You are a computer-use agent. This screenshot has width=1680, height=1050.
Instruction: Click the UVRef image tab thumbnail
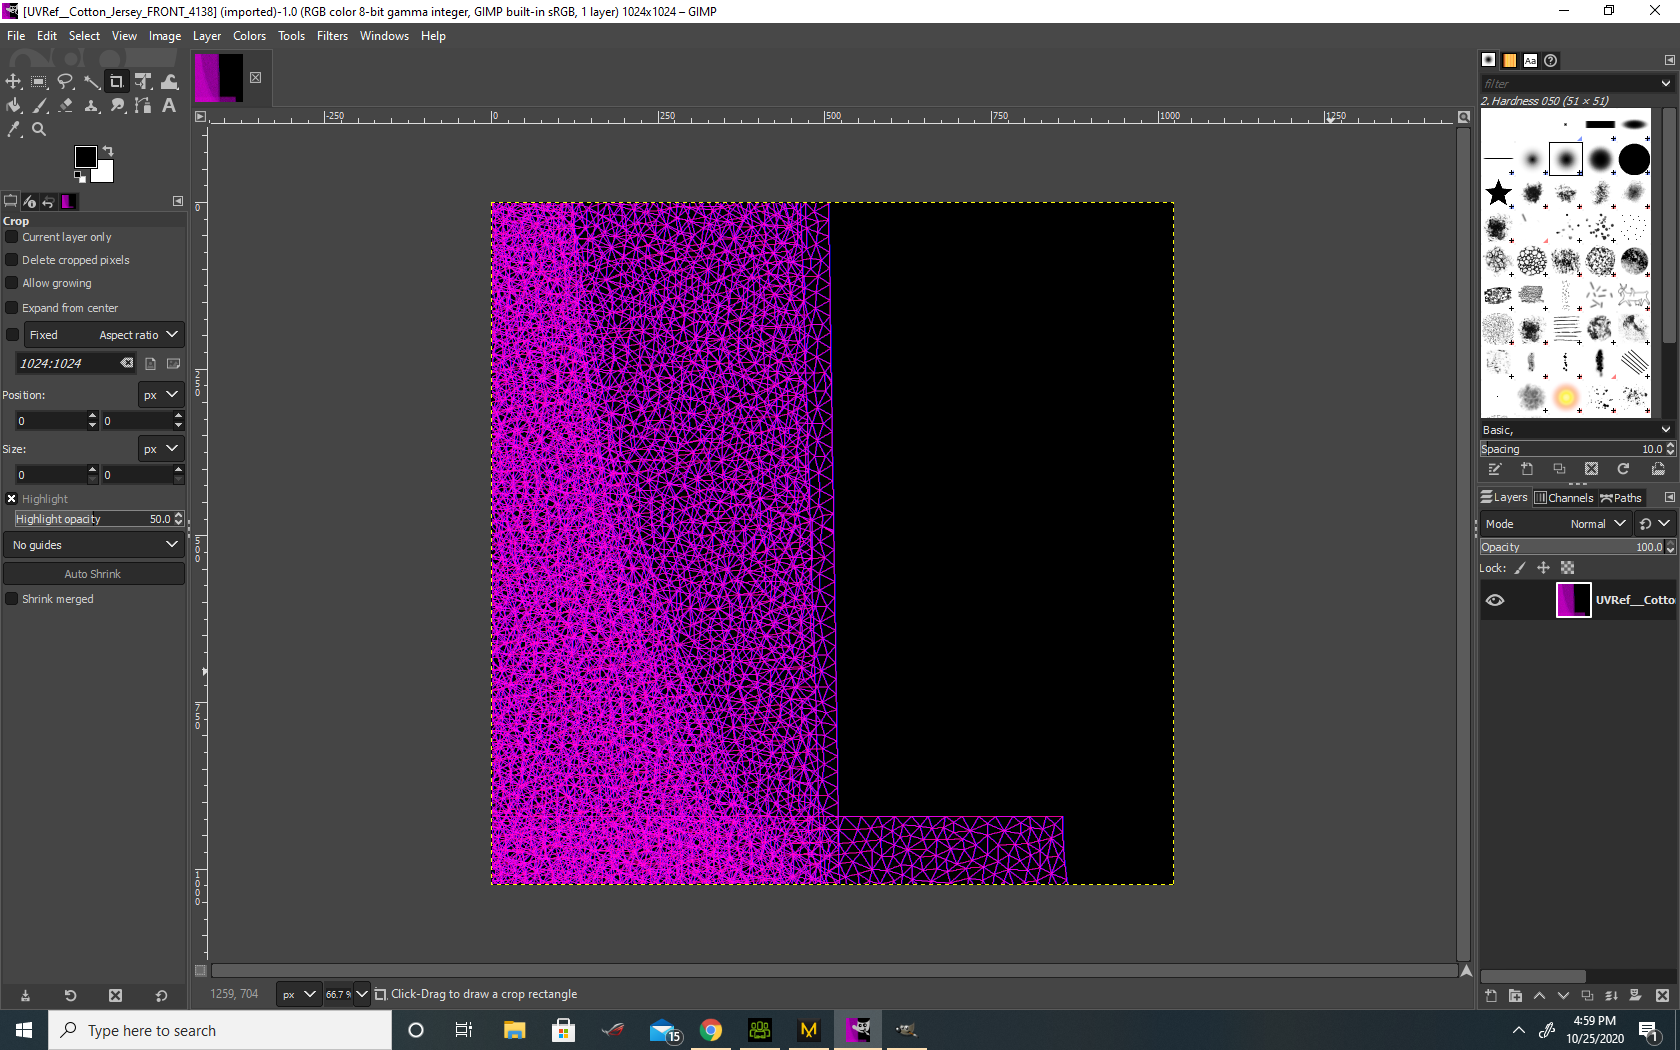(219, 78)
